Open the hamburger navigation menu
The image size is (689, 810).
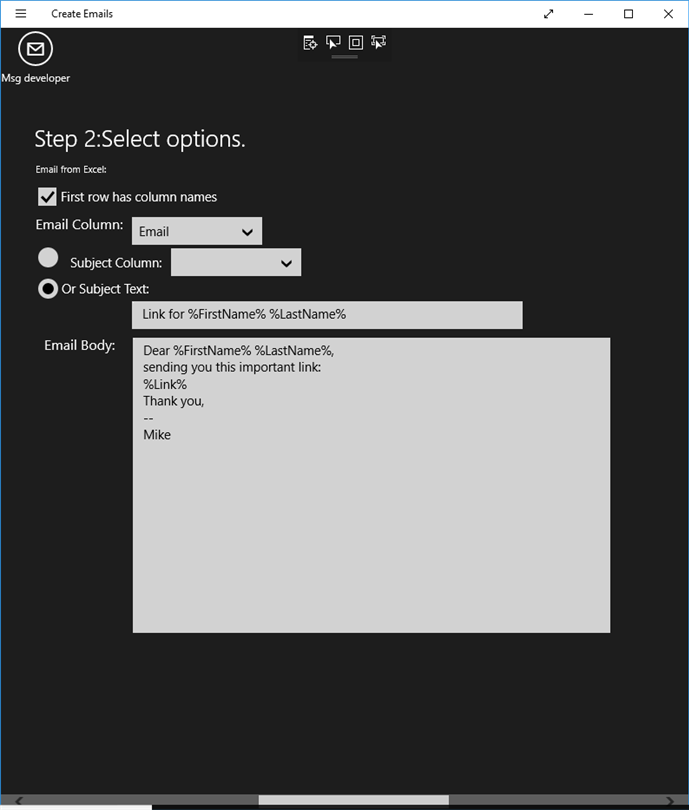(x=21, y=14)
